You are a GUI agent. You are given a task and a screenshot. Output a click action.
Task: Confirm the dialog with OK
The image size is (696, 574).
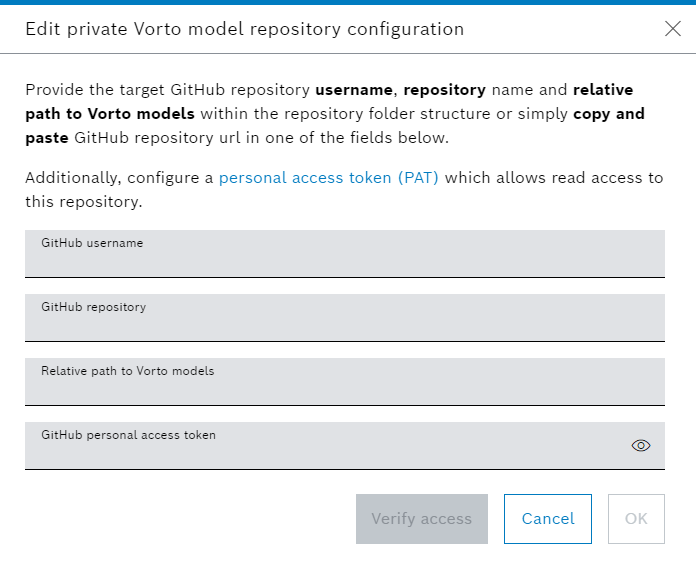(x=636, y=519)
